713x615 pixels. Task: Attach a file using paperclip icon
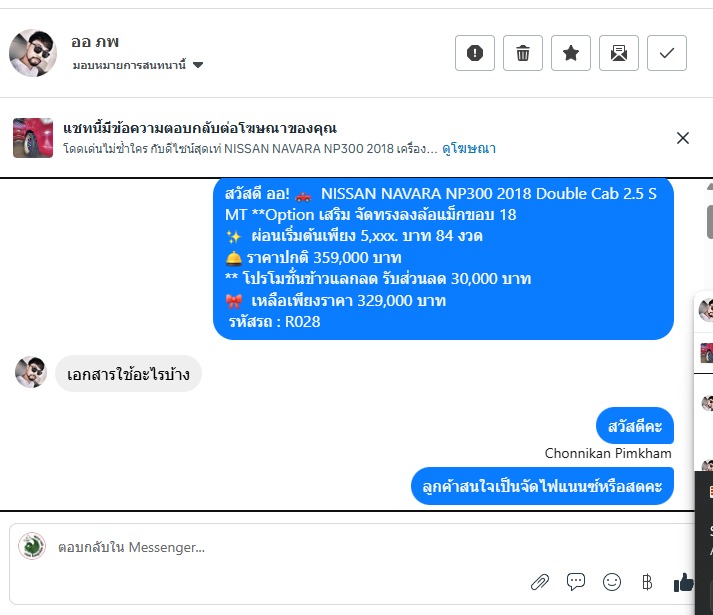tap(540, 582)
